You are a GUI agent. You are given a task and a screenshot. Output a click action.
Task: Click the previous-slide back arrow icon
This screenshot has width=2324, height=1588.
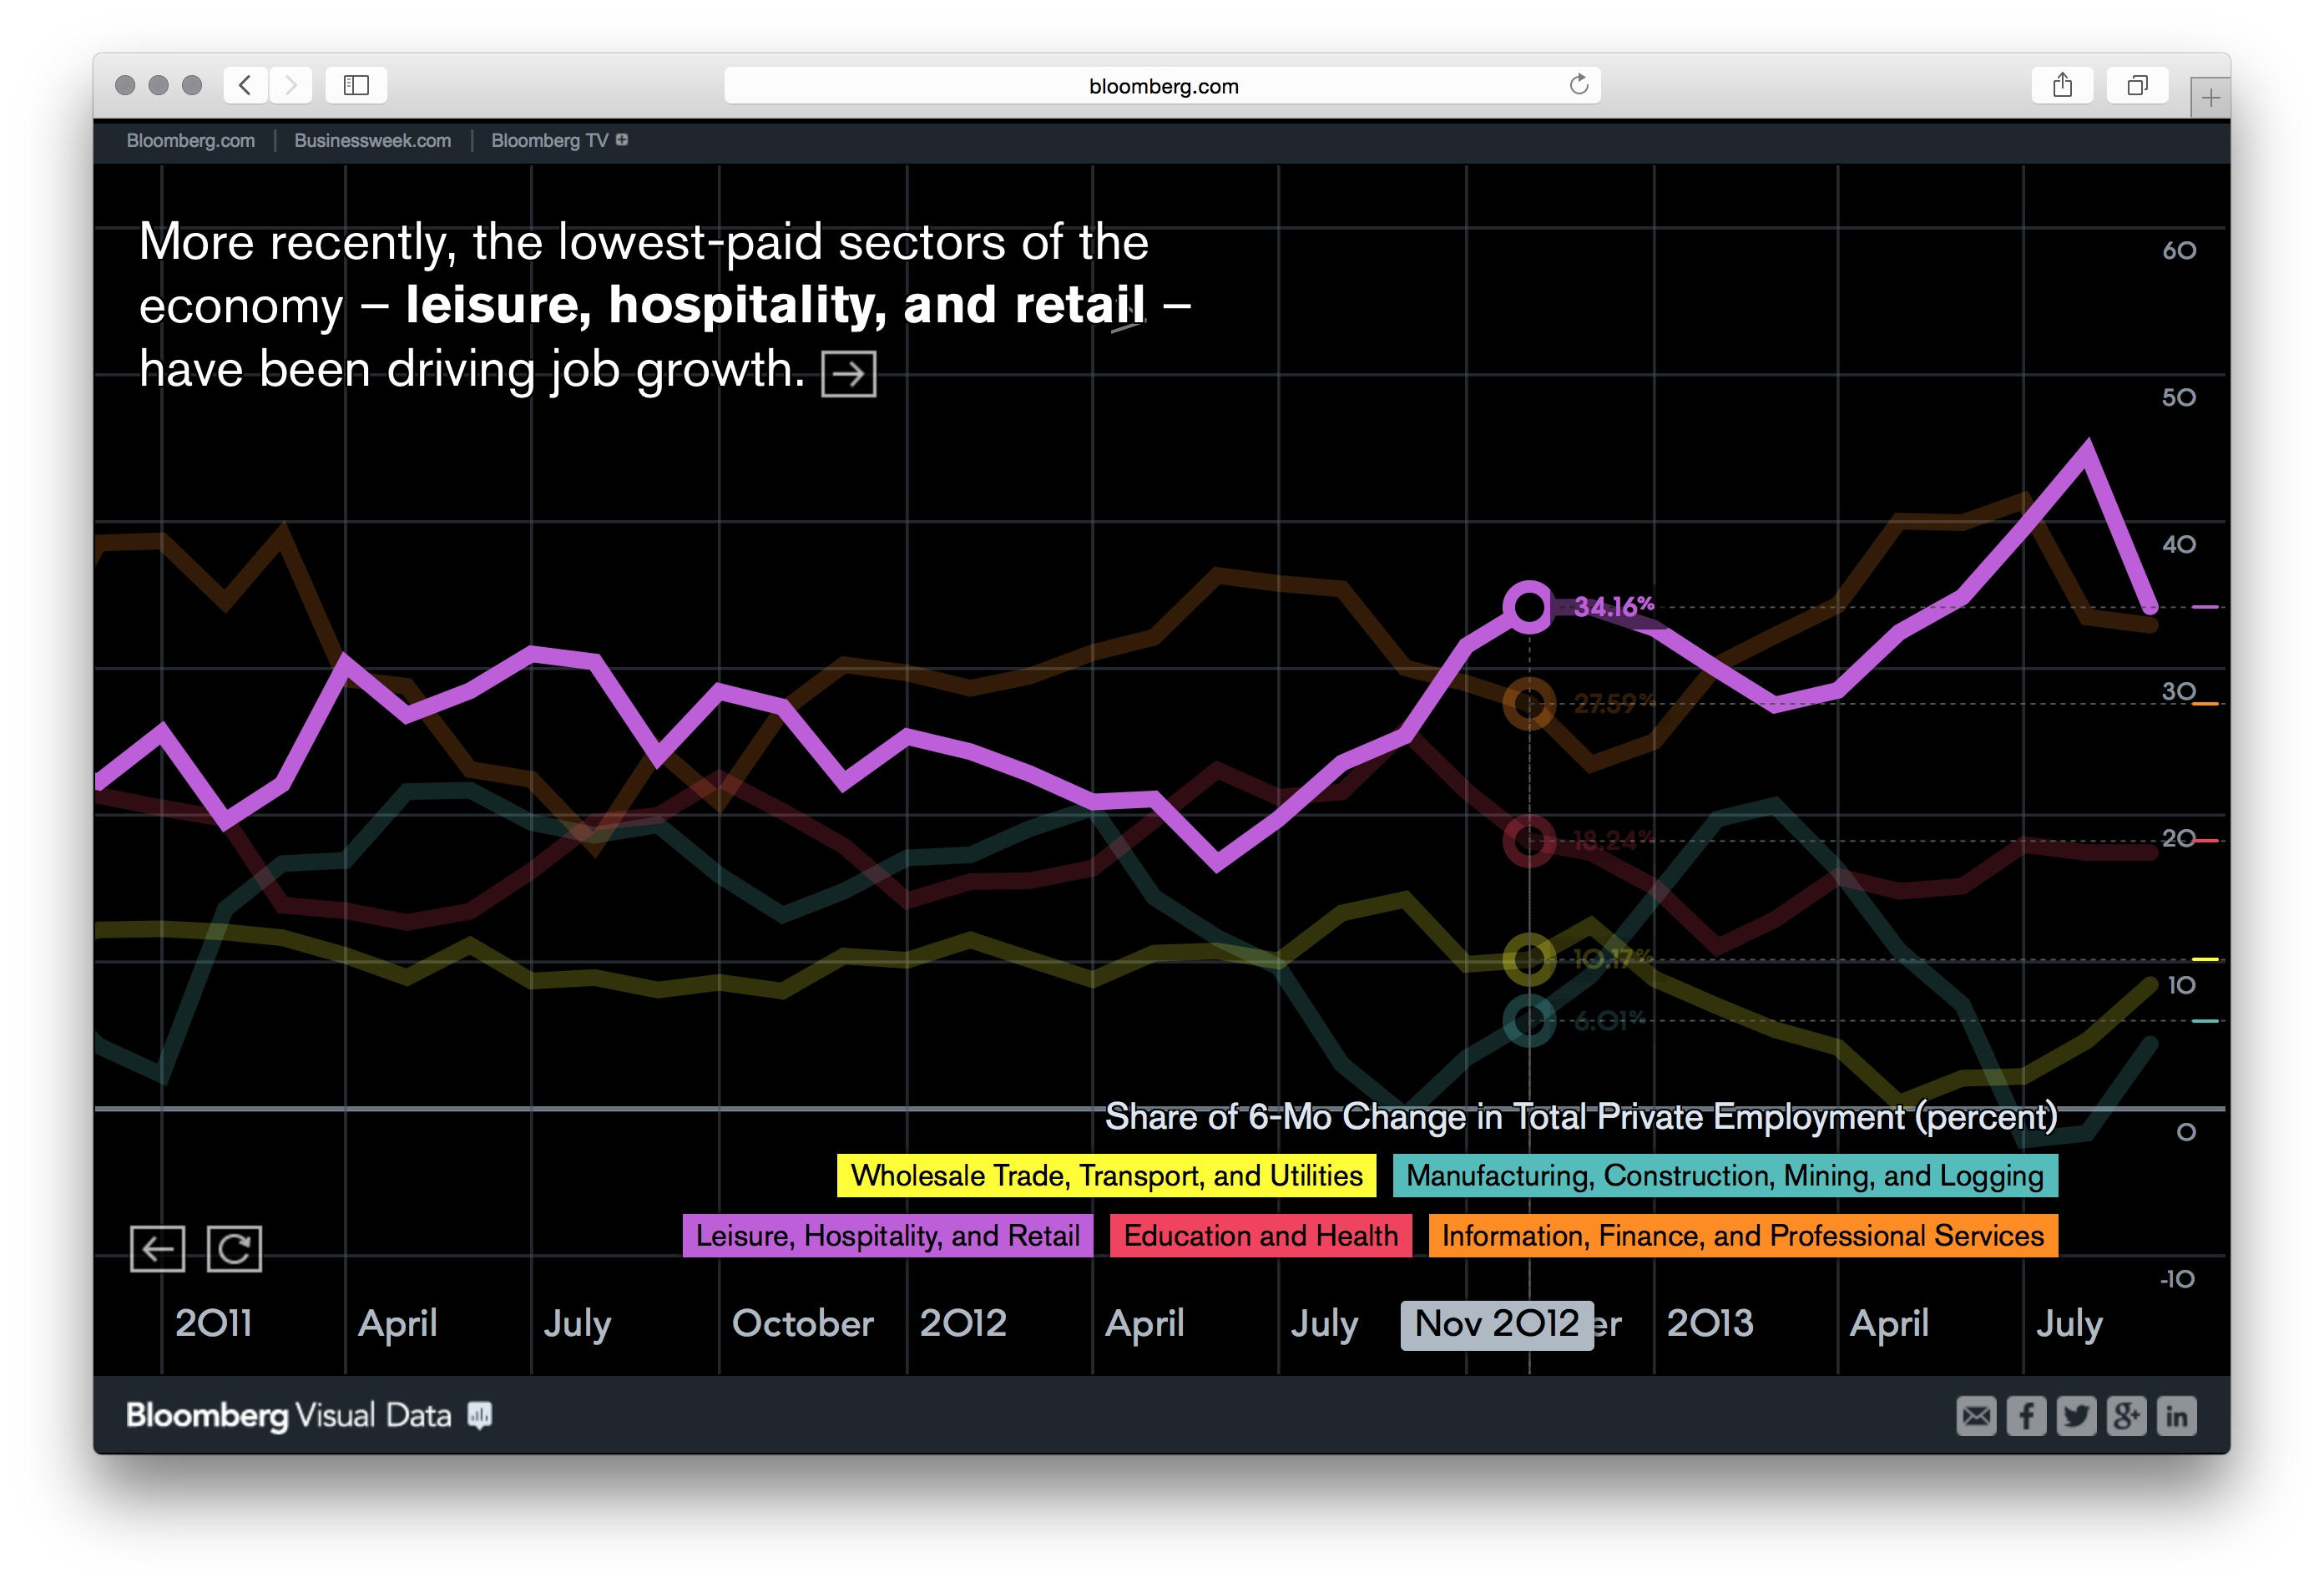(158, 1248)
